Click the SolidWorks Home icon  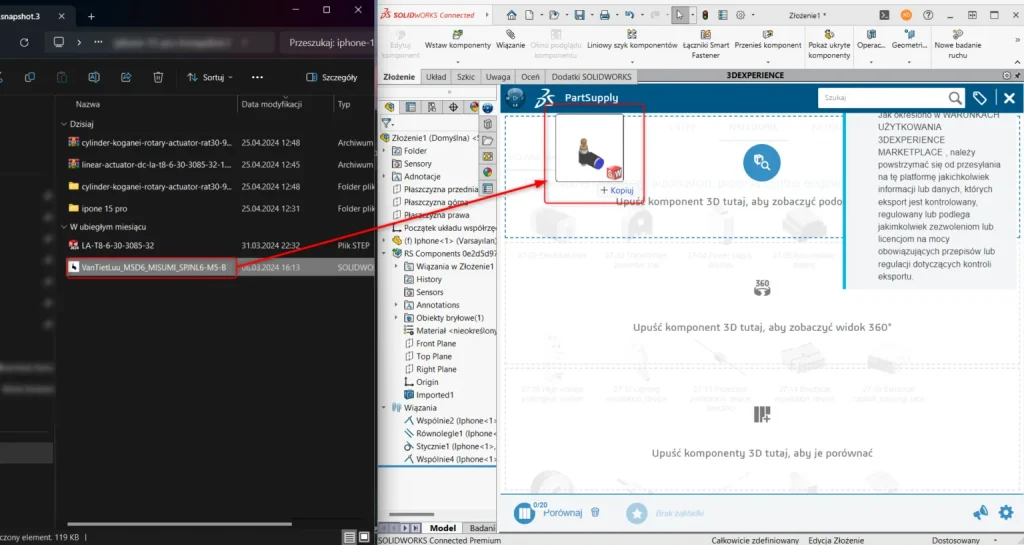point(511,15)
